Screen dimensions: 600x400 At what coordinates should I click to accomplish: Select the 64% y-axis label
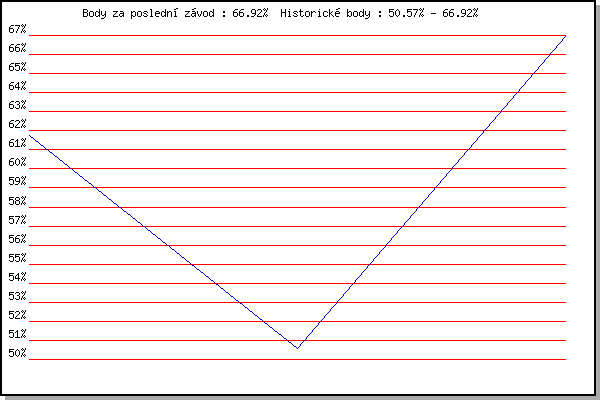pyautogui.click(x=17, y=86)
